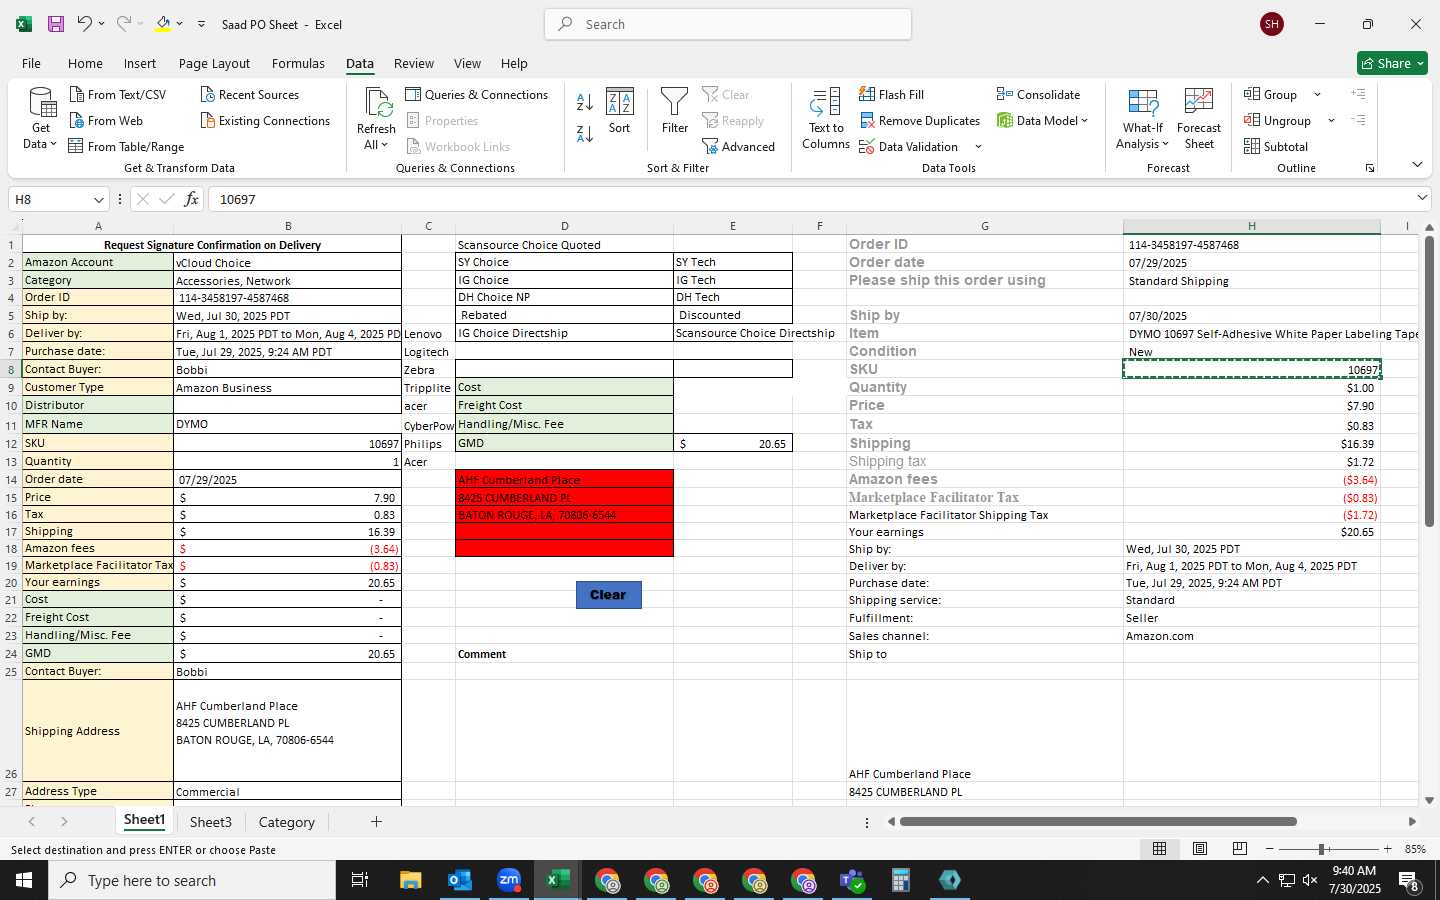Screen dimensions: 1440x900
Task: Open Existing Connections
Action: [265, 121]
